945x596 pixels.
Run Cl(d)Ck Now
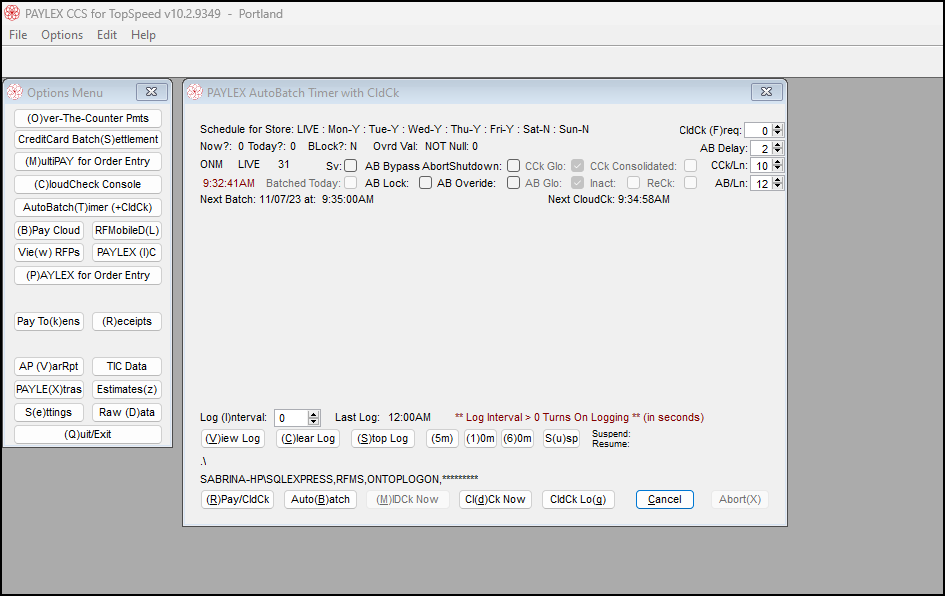tap(495, 500)
